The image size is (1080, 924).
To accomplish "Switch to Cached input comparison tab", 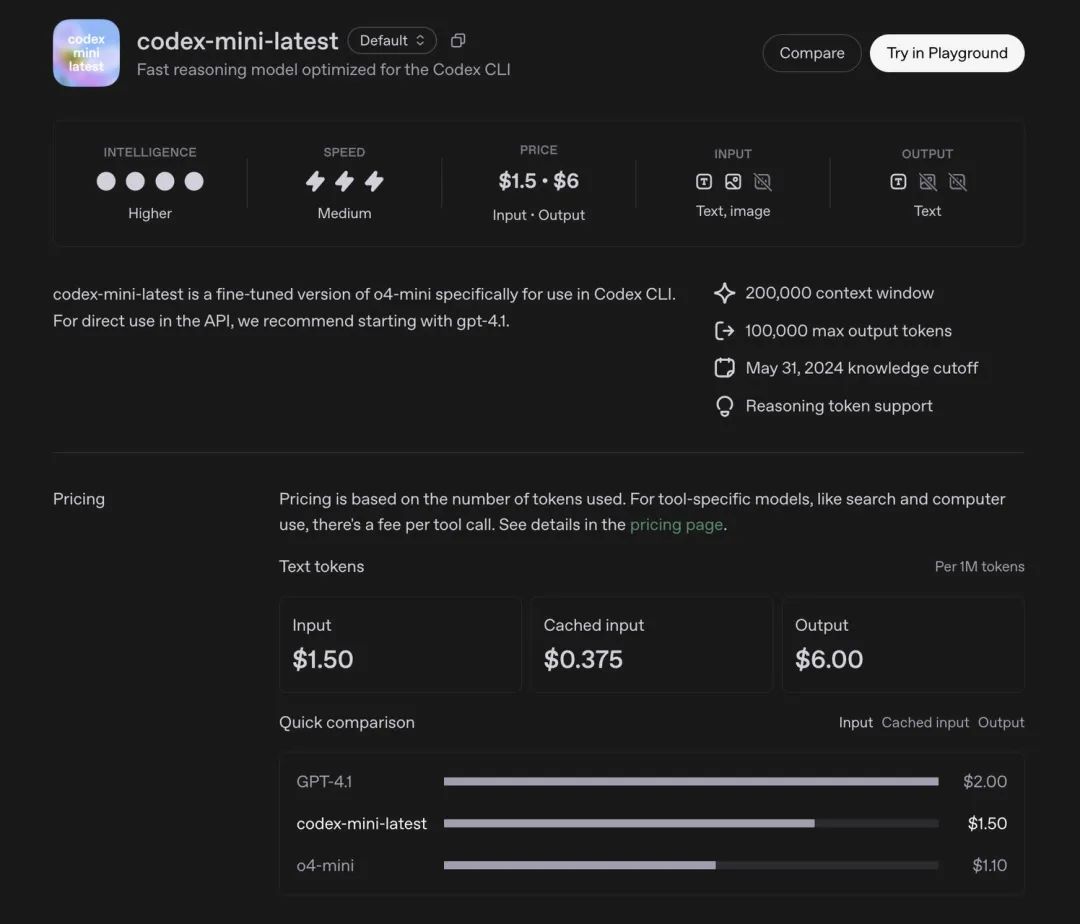I will click(925, 722).
